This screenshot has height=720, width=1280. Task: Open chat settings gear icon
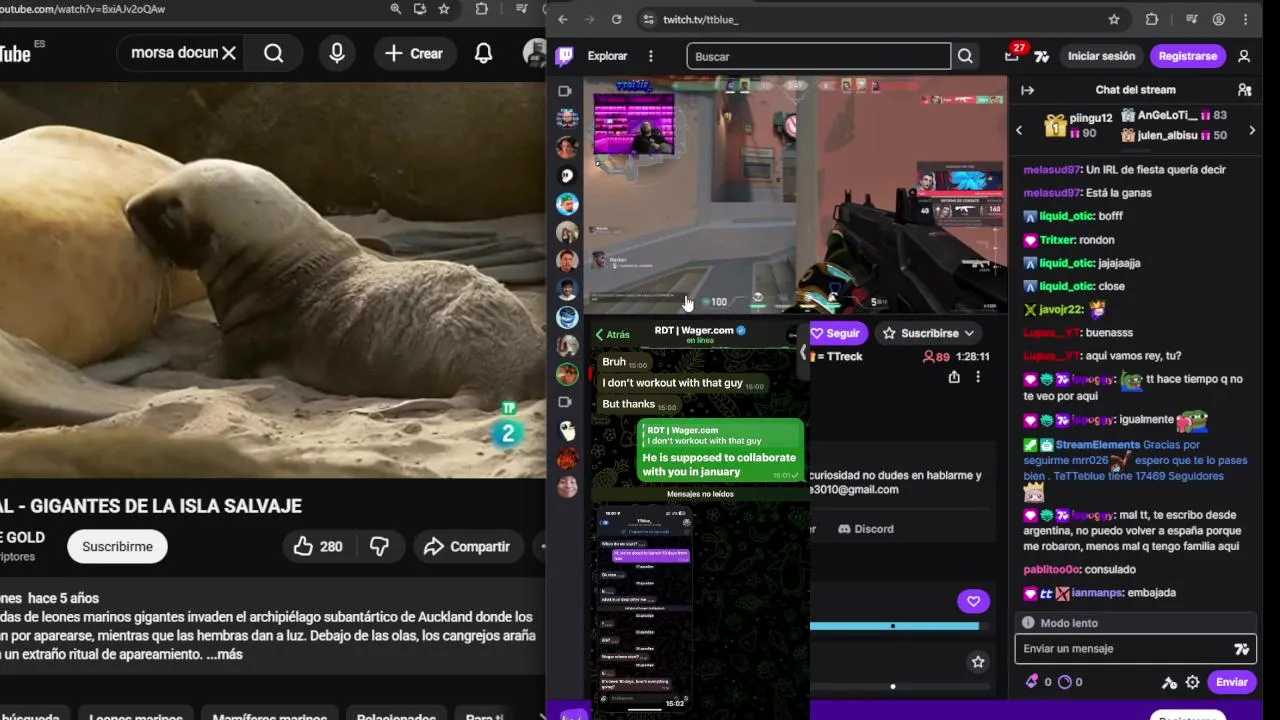pos(1192,682)
